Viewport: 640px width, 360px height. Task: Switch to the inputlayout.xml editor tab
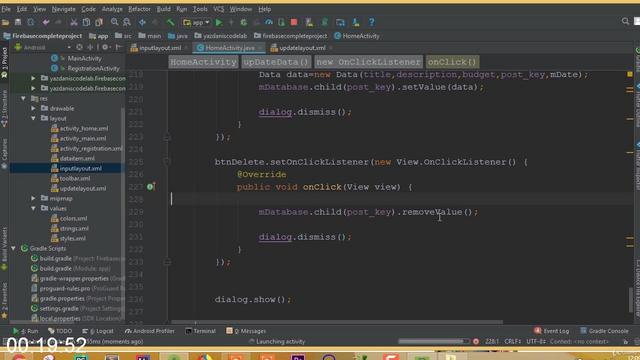point(160,48)
